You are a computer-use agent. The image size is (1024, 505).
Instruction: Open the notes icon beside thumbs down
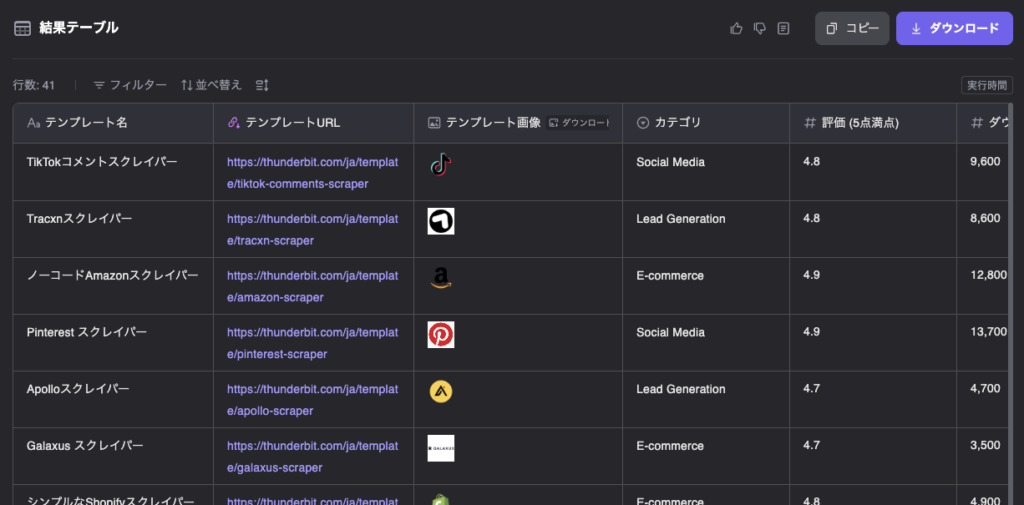point(783,28)
